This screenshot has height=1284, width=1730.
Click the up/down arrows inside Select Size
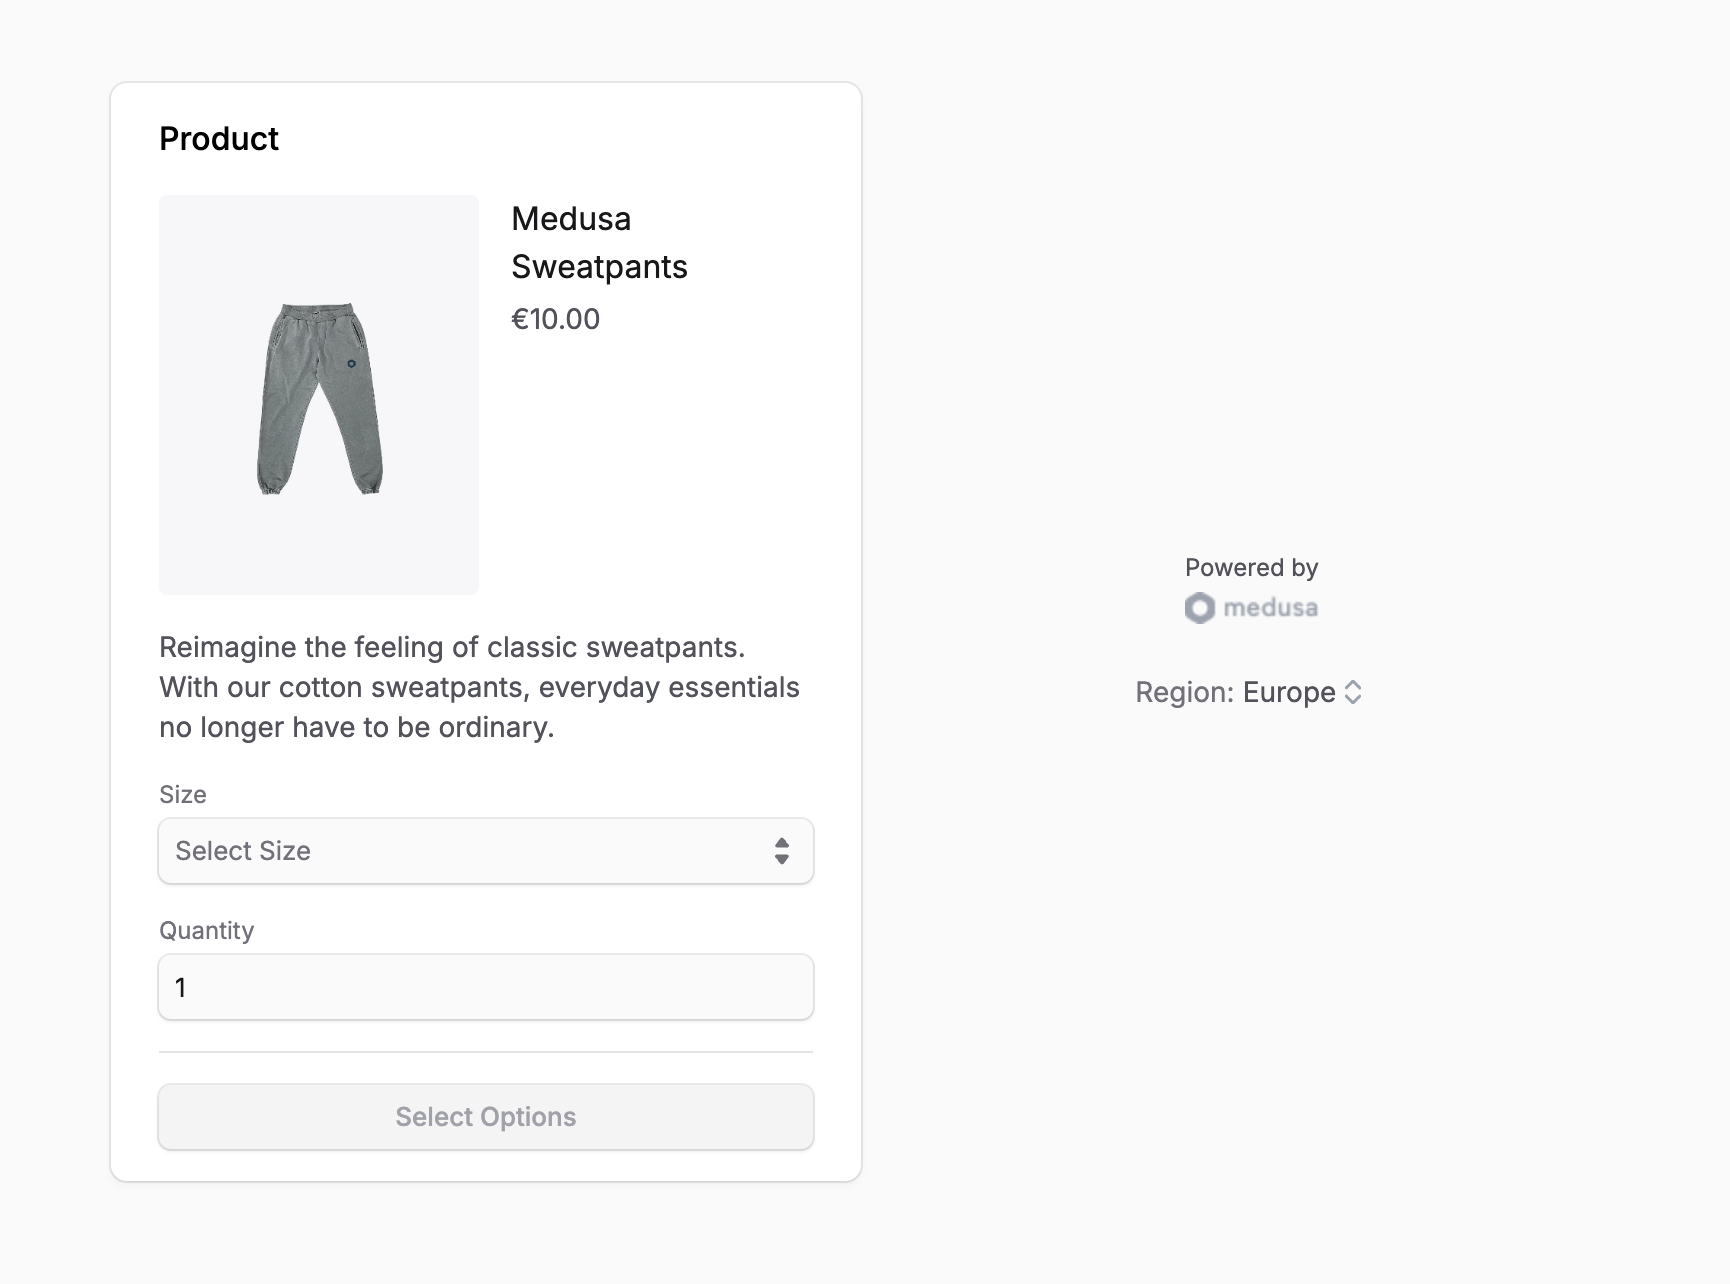784,851
